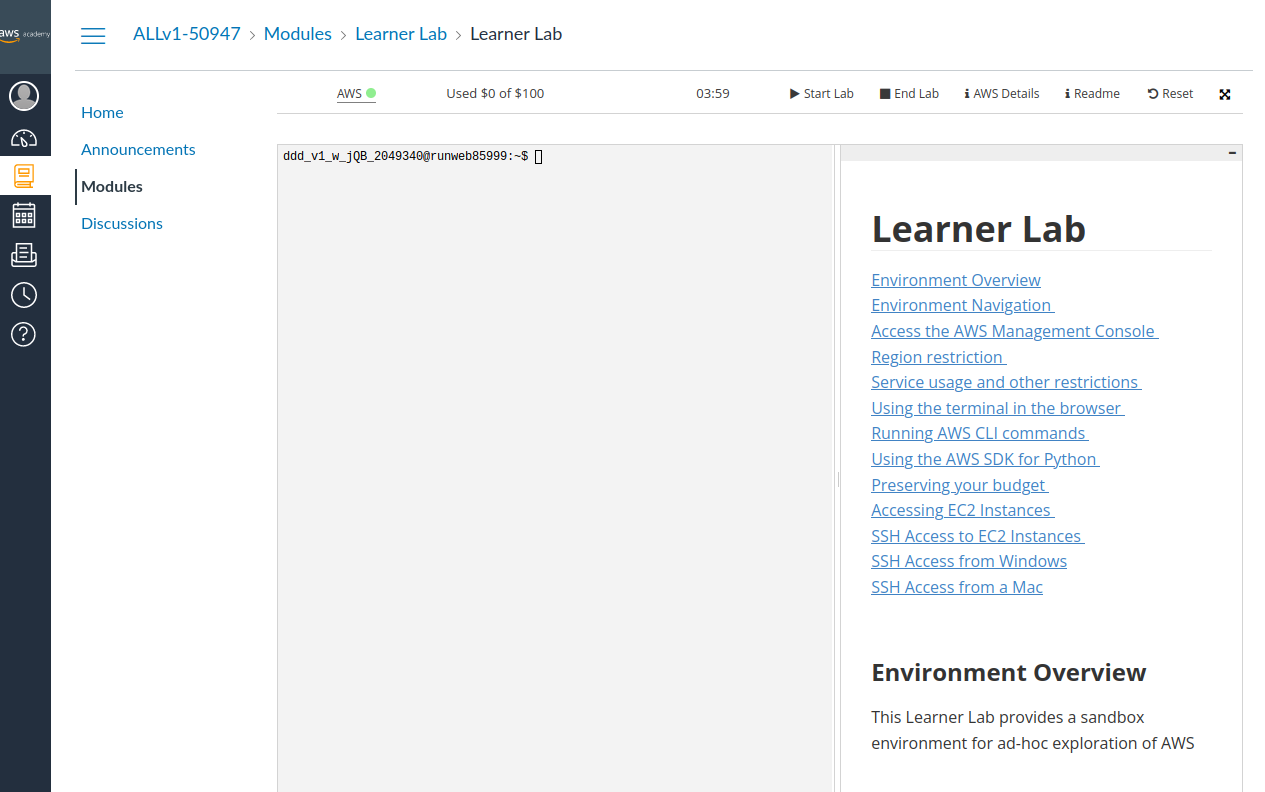Navigate to Modules via the breadcrumb
The height and width of the screenshot is (792, 1265).
(x=298, y=33)
